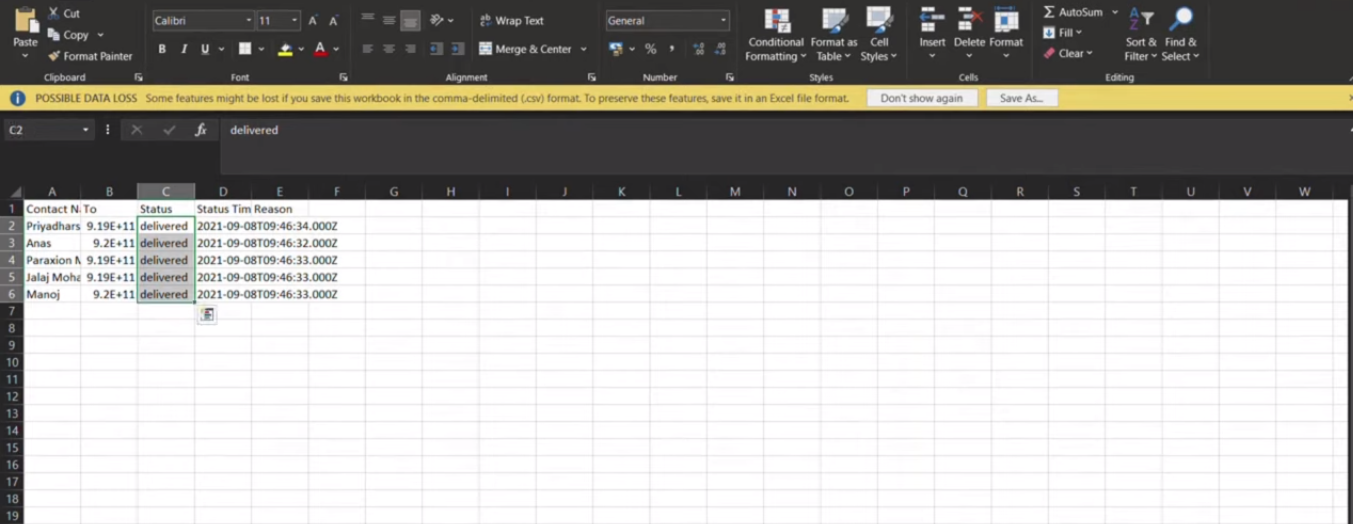The height and width of the screenshot is (524, 1353).
Task: Toggle bold formatting
Action: click(162, 49)
